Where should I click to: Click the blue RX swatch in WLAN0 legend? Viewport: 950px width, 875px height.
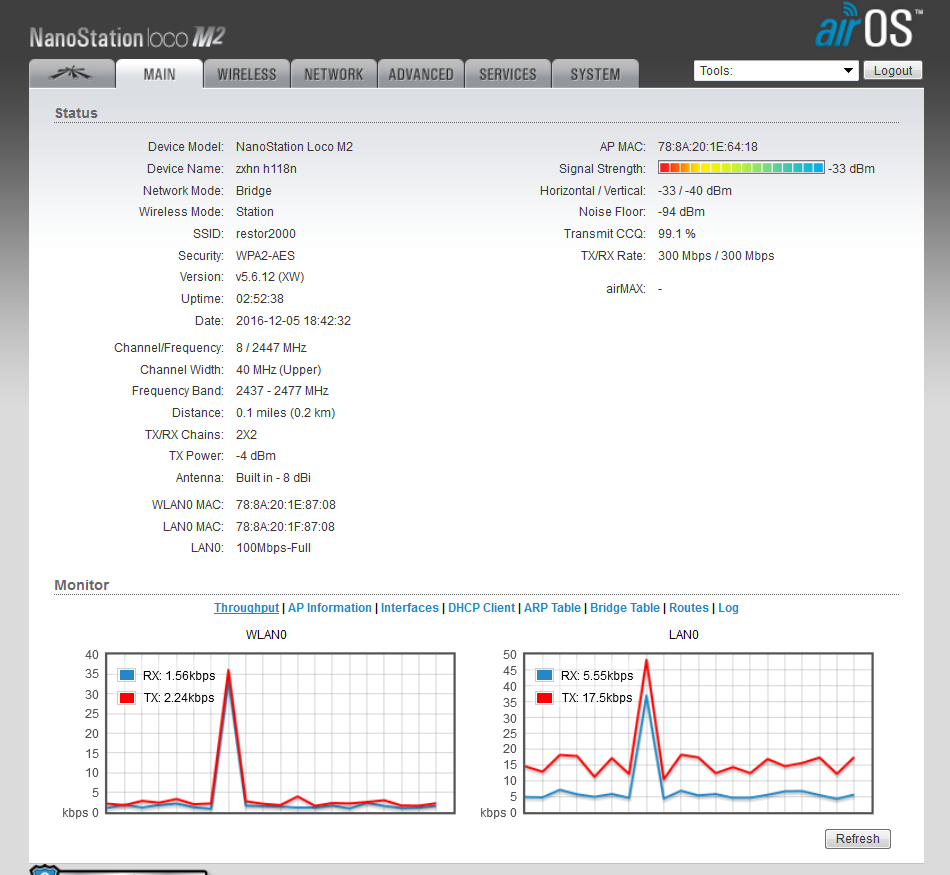tap(127, 675)
